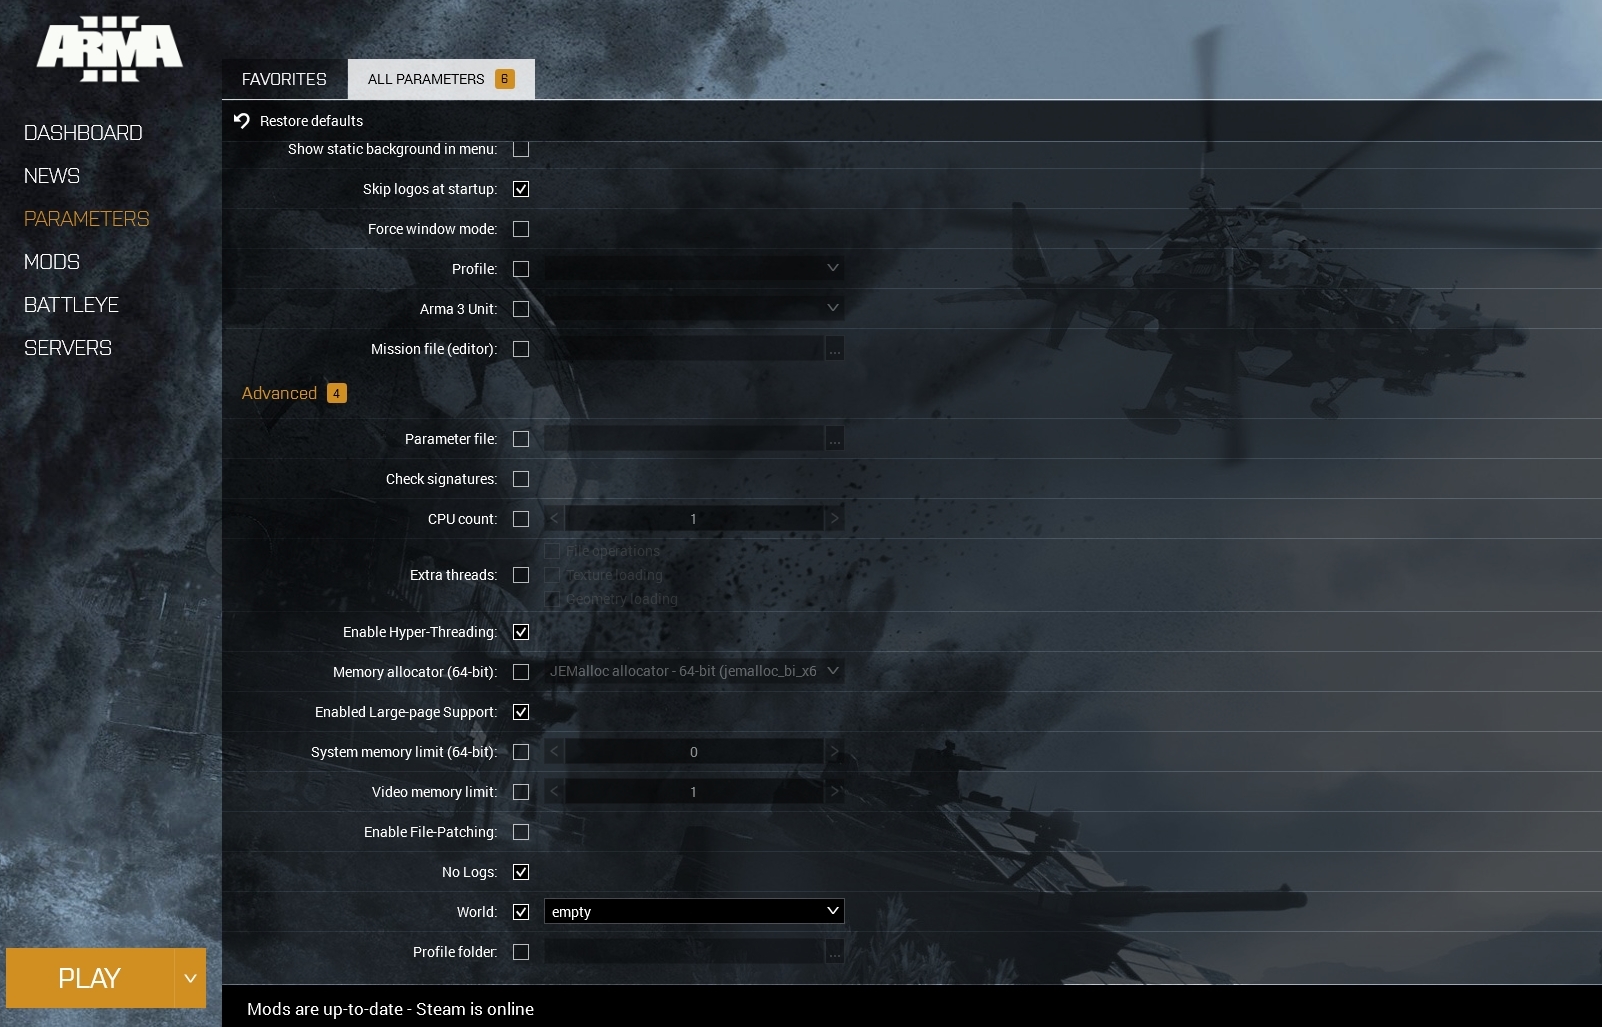Click the Mission file (editor) path field
The image size is (1602, 1027).
click(x=684, y=349)
